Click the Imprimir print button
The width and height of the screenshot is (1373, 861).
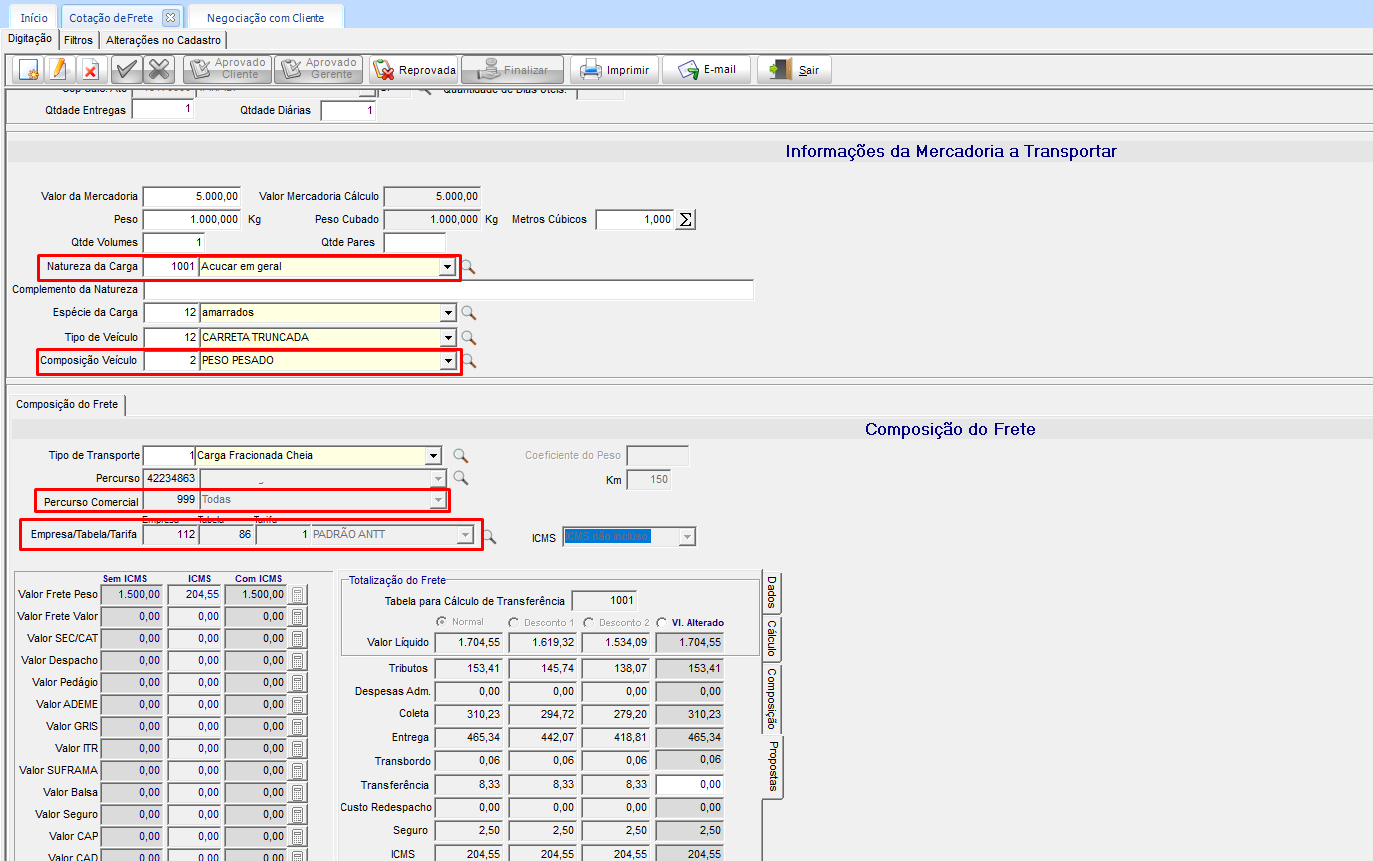pyautogui.click(x=616, y=70)
